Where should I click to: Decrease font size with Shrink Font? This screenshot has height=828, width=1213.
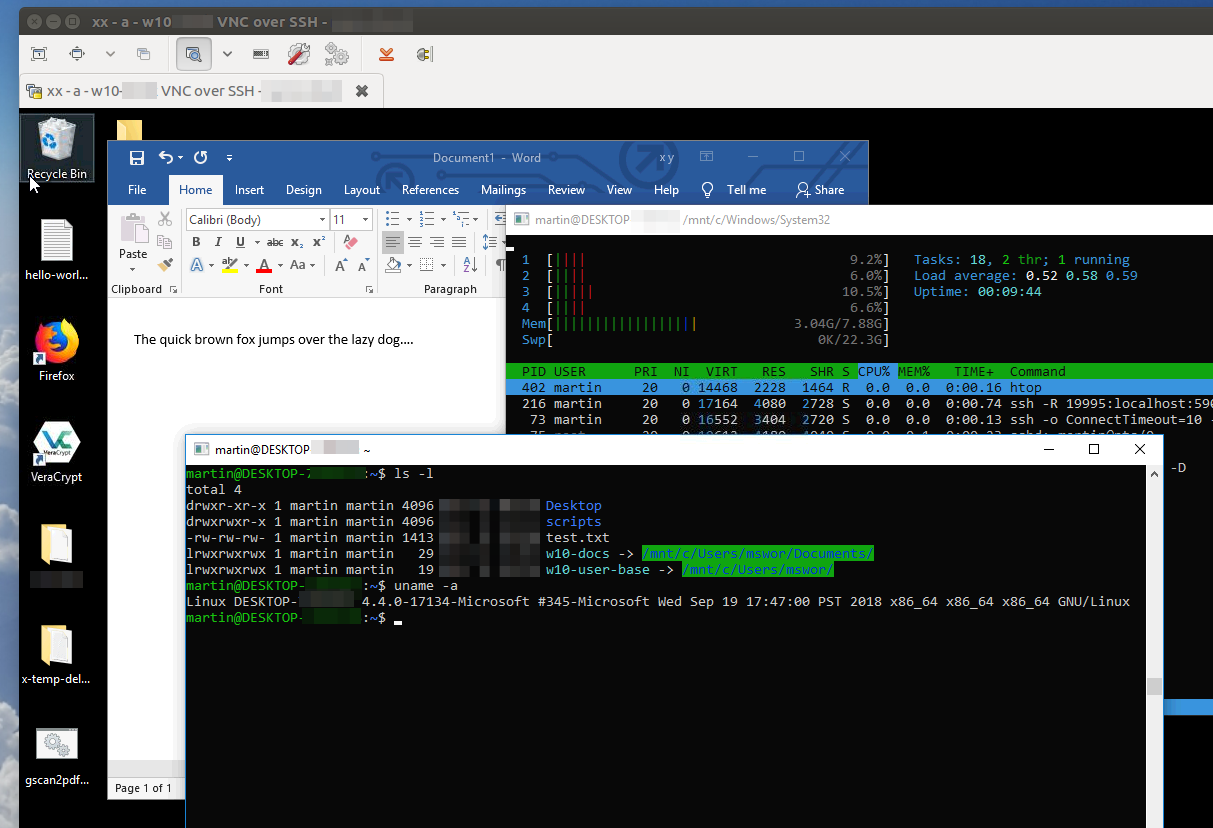click(362, 265)
